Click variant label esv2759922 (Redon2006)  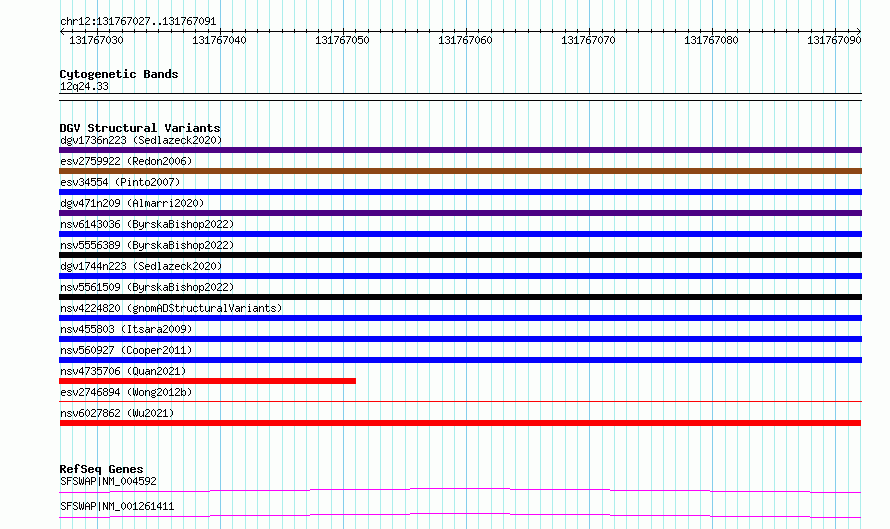click(x=126, y=161)
